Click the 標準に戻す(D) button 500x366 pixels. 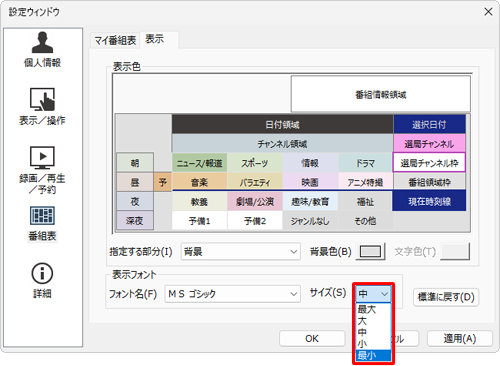click(446, 297)
